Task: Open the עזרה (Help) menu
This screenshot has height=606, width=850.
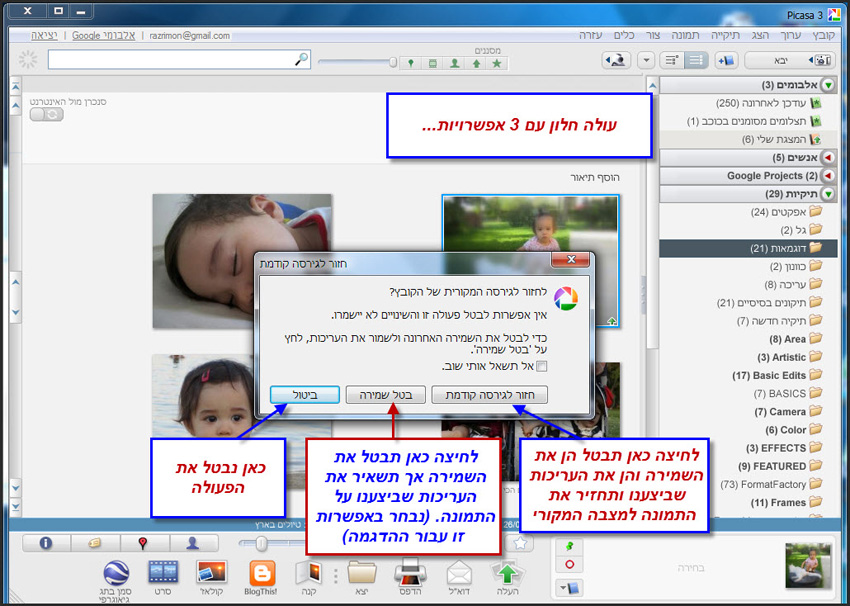Action: point(590,35)
